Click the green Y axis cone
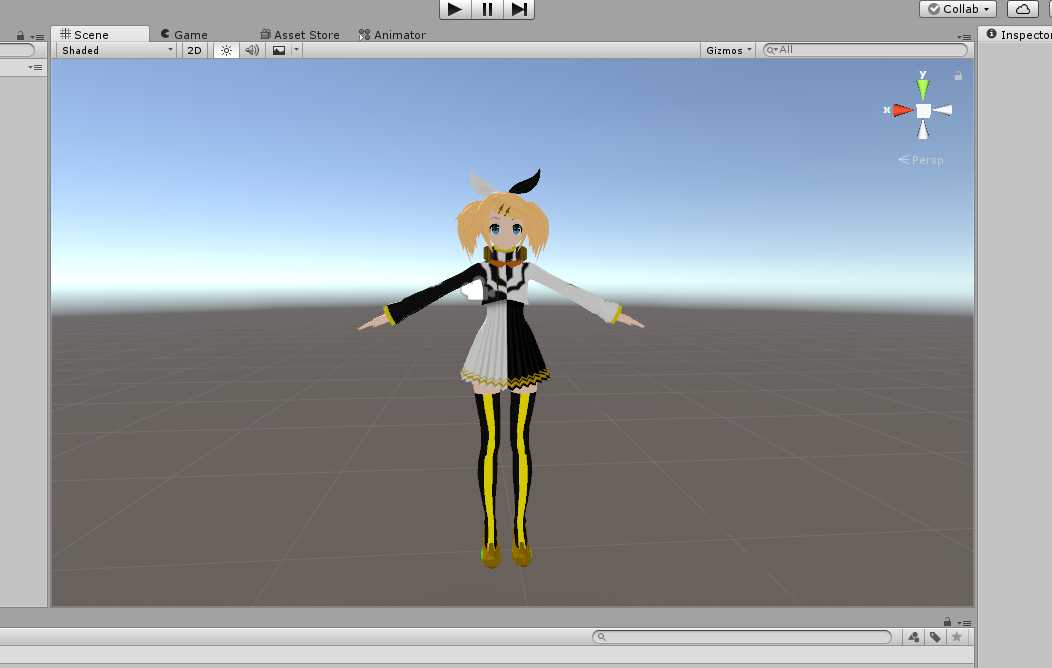The width and height of the screenshot is (1052, 668). 923,88
